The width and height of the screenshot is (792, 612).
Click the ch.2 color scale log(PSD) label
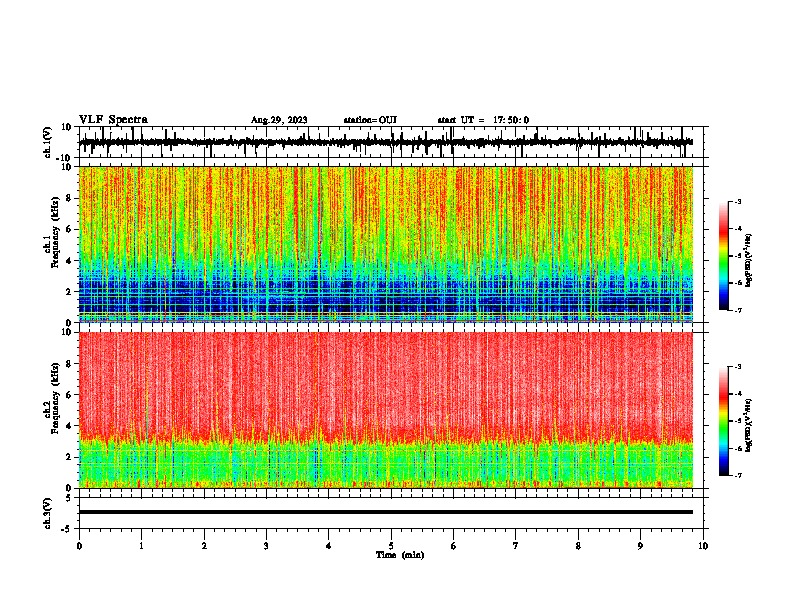(749, 426)
